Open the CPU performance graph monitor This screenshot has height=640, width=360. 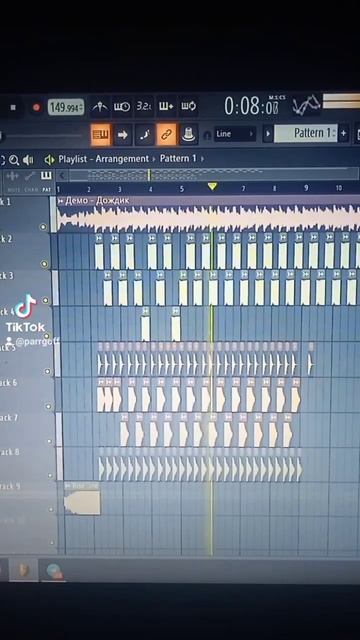pos(306,105)
